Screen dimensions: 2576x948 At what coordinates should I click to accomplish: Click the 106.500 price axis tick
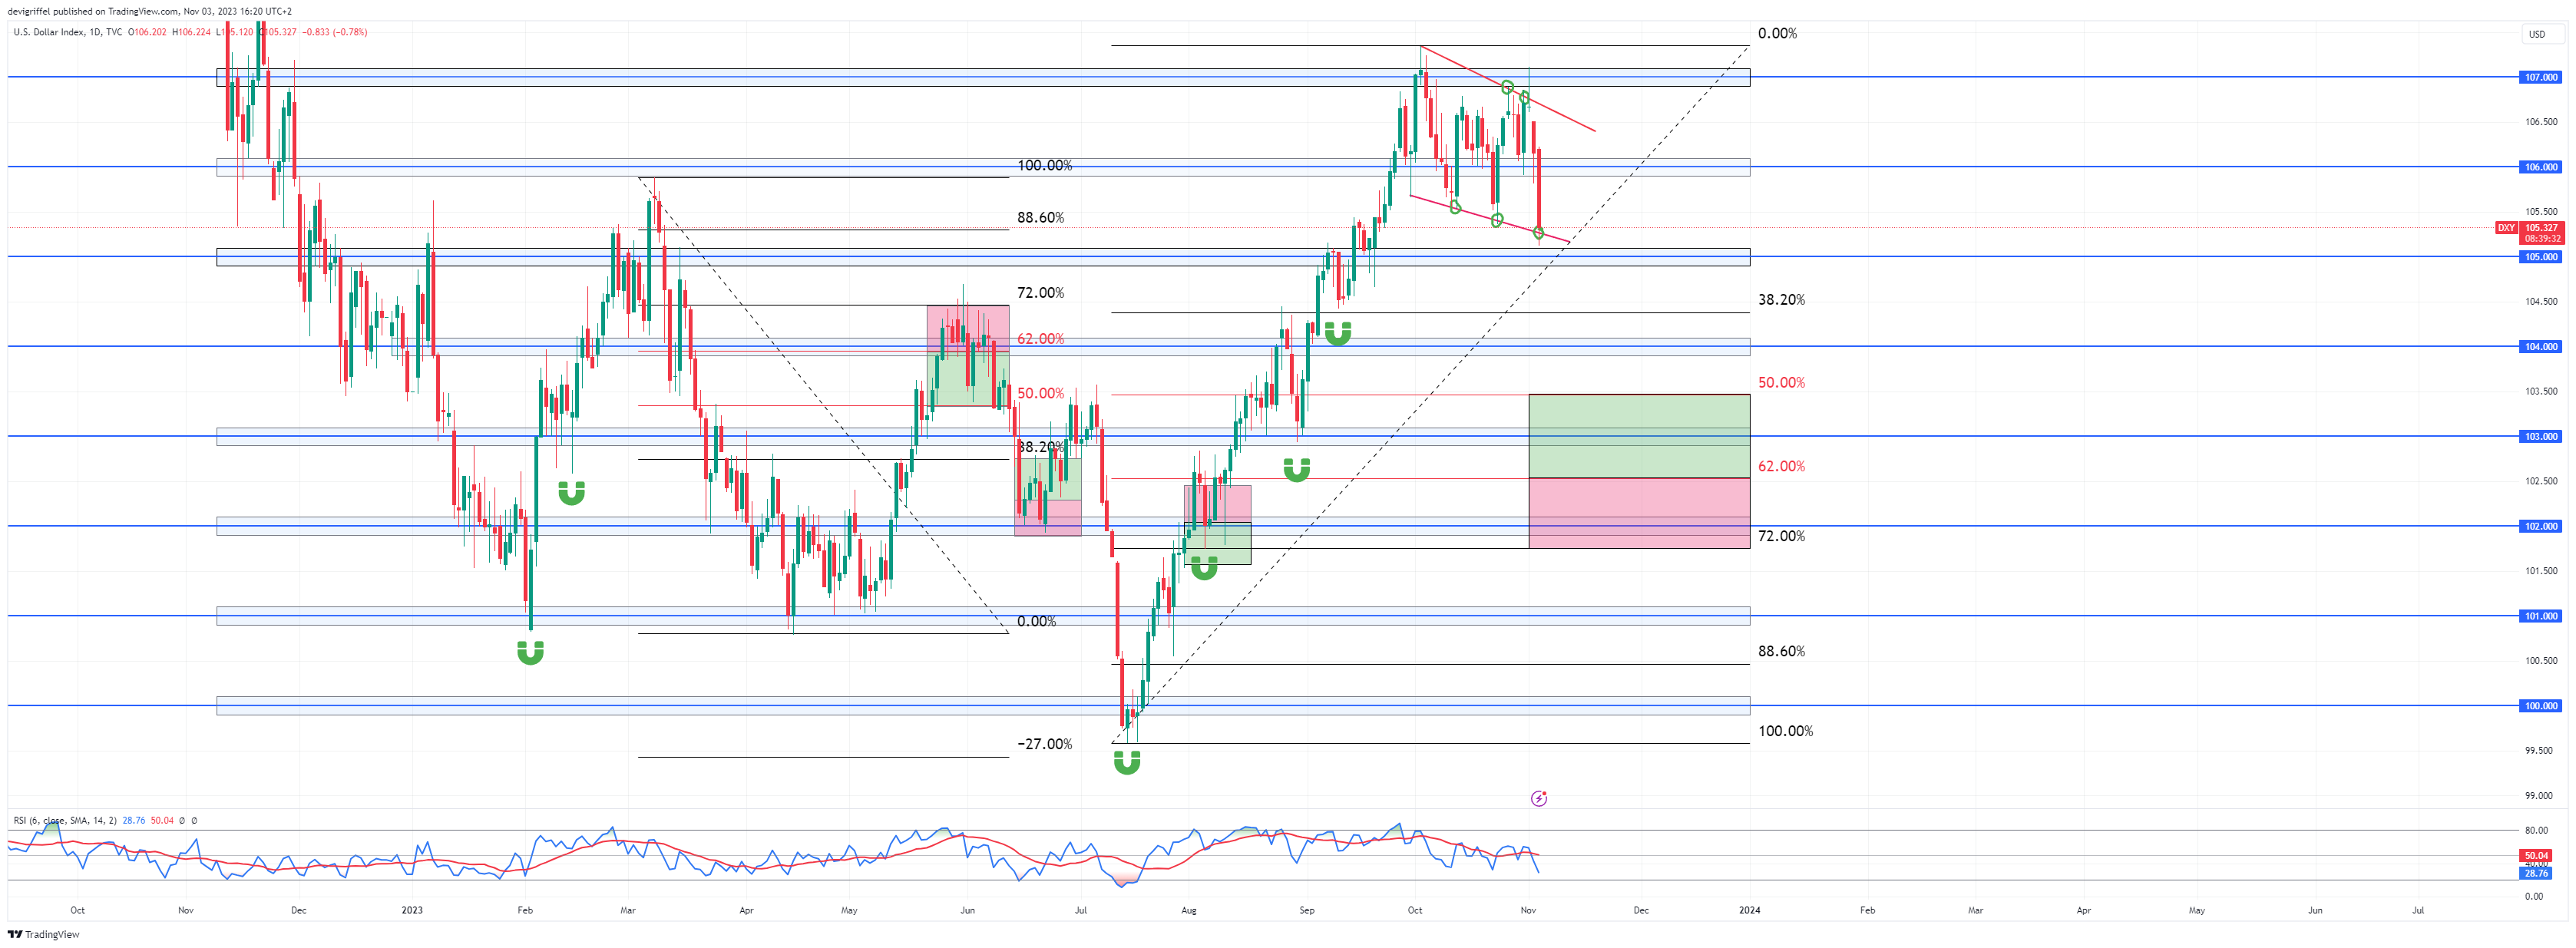tap(2541, 122)
